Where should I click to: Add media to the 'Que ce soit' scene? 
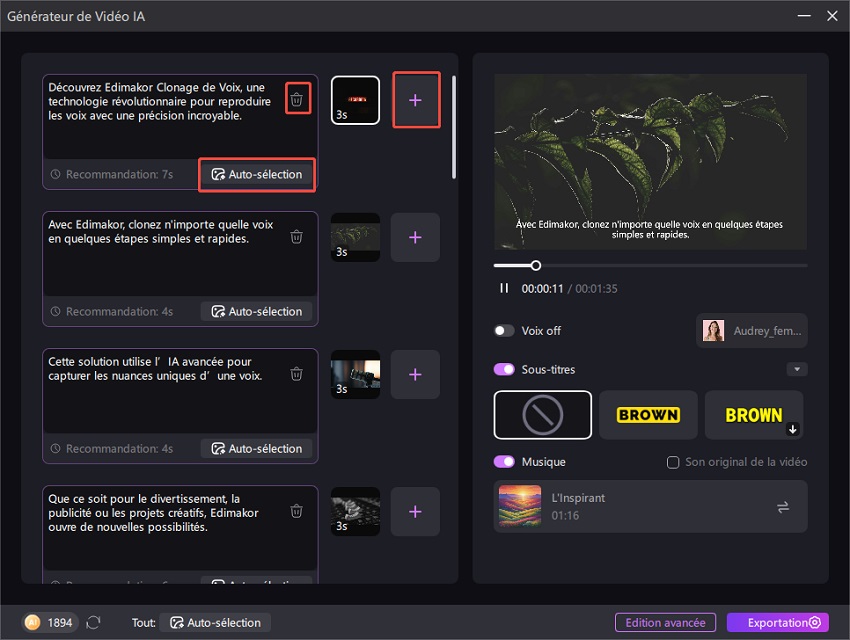coord(415,512)
